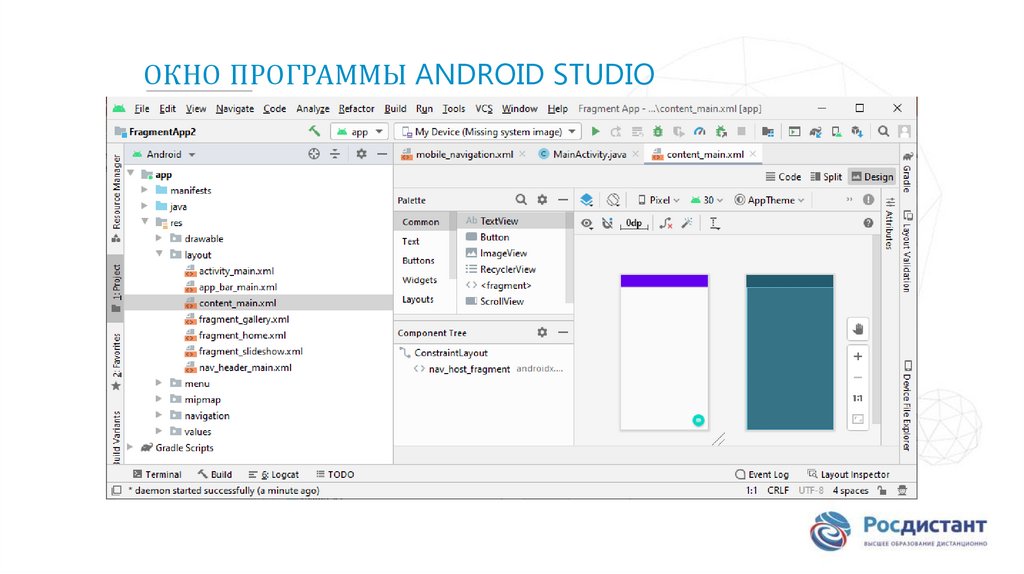
Task: Click the magic wand Infer Constraints icon
Action: click(x=686, y=224)
